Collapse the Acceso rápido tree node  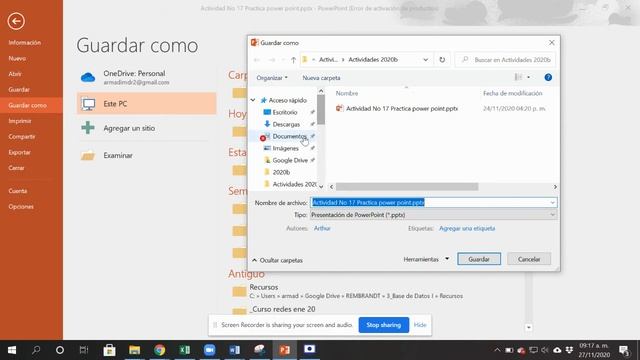click(x=253, y=100)
